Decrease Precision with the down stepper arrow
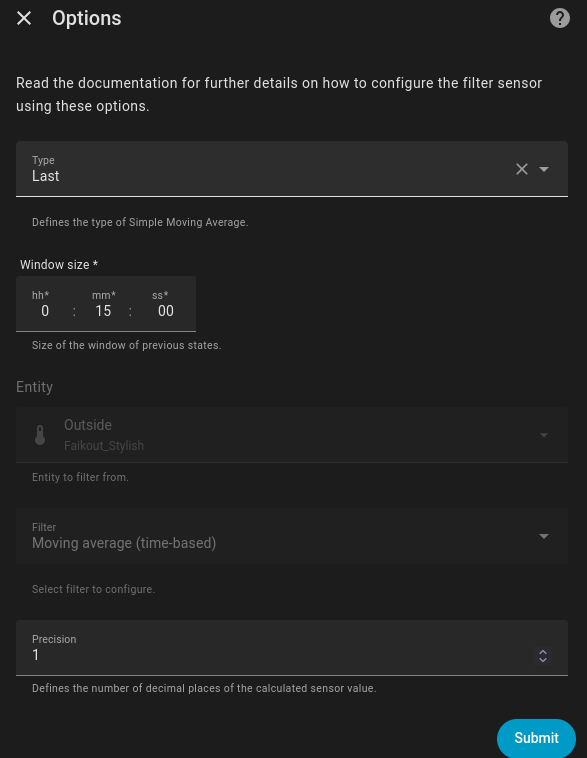Image resolution: width=587 pixels, height=758 pixels. 543,660
